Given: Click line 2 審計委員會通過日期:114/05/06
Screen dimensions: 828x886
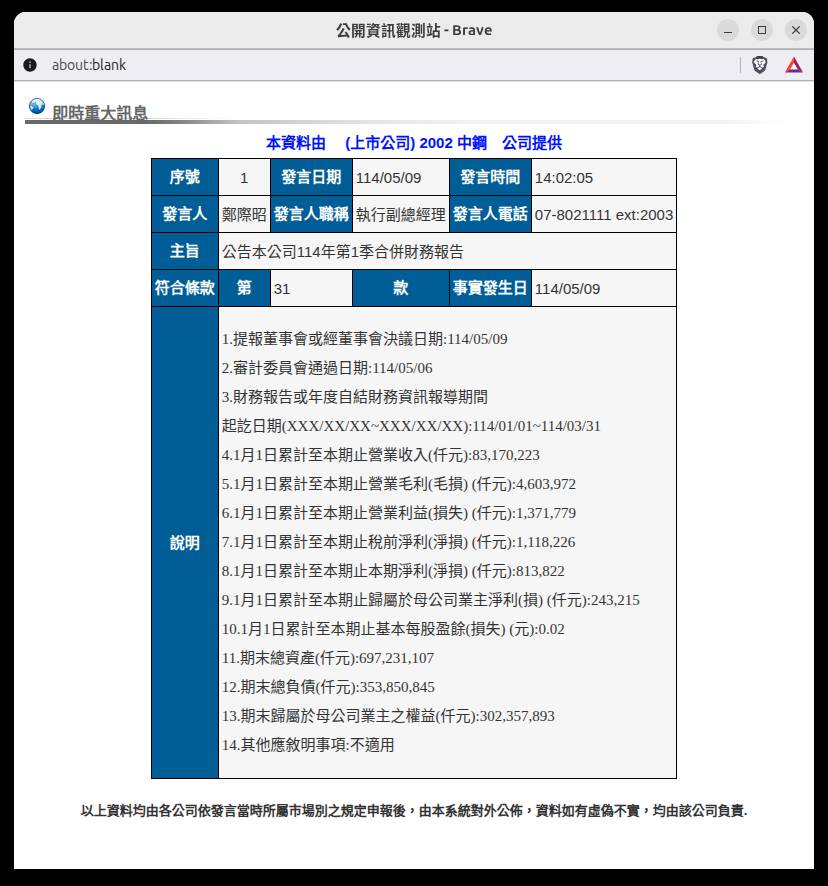Looking at the screenshot, I should coord(327,368).
